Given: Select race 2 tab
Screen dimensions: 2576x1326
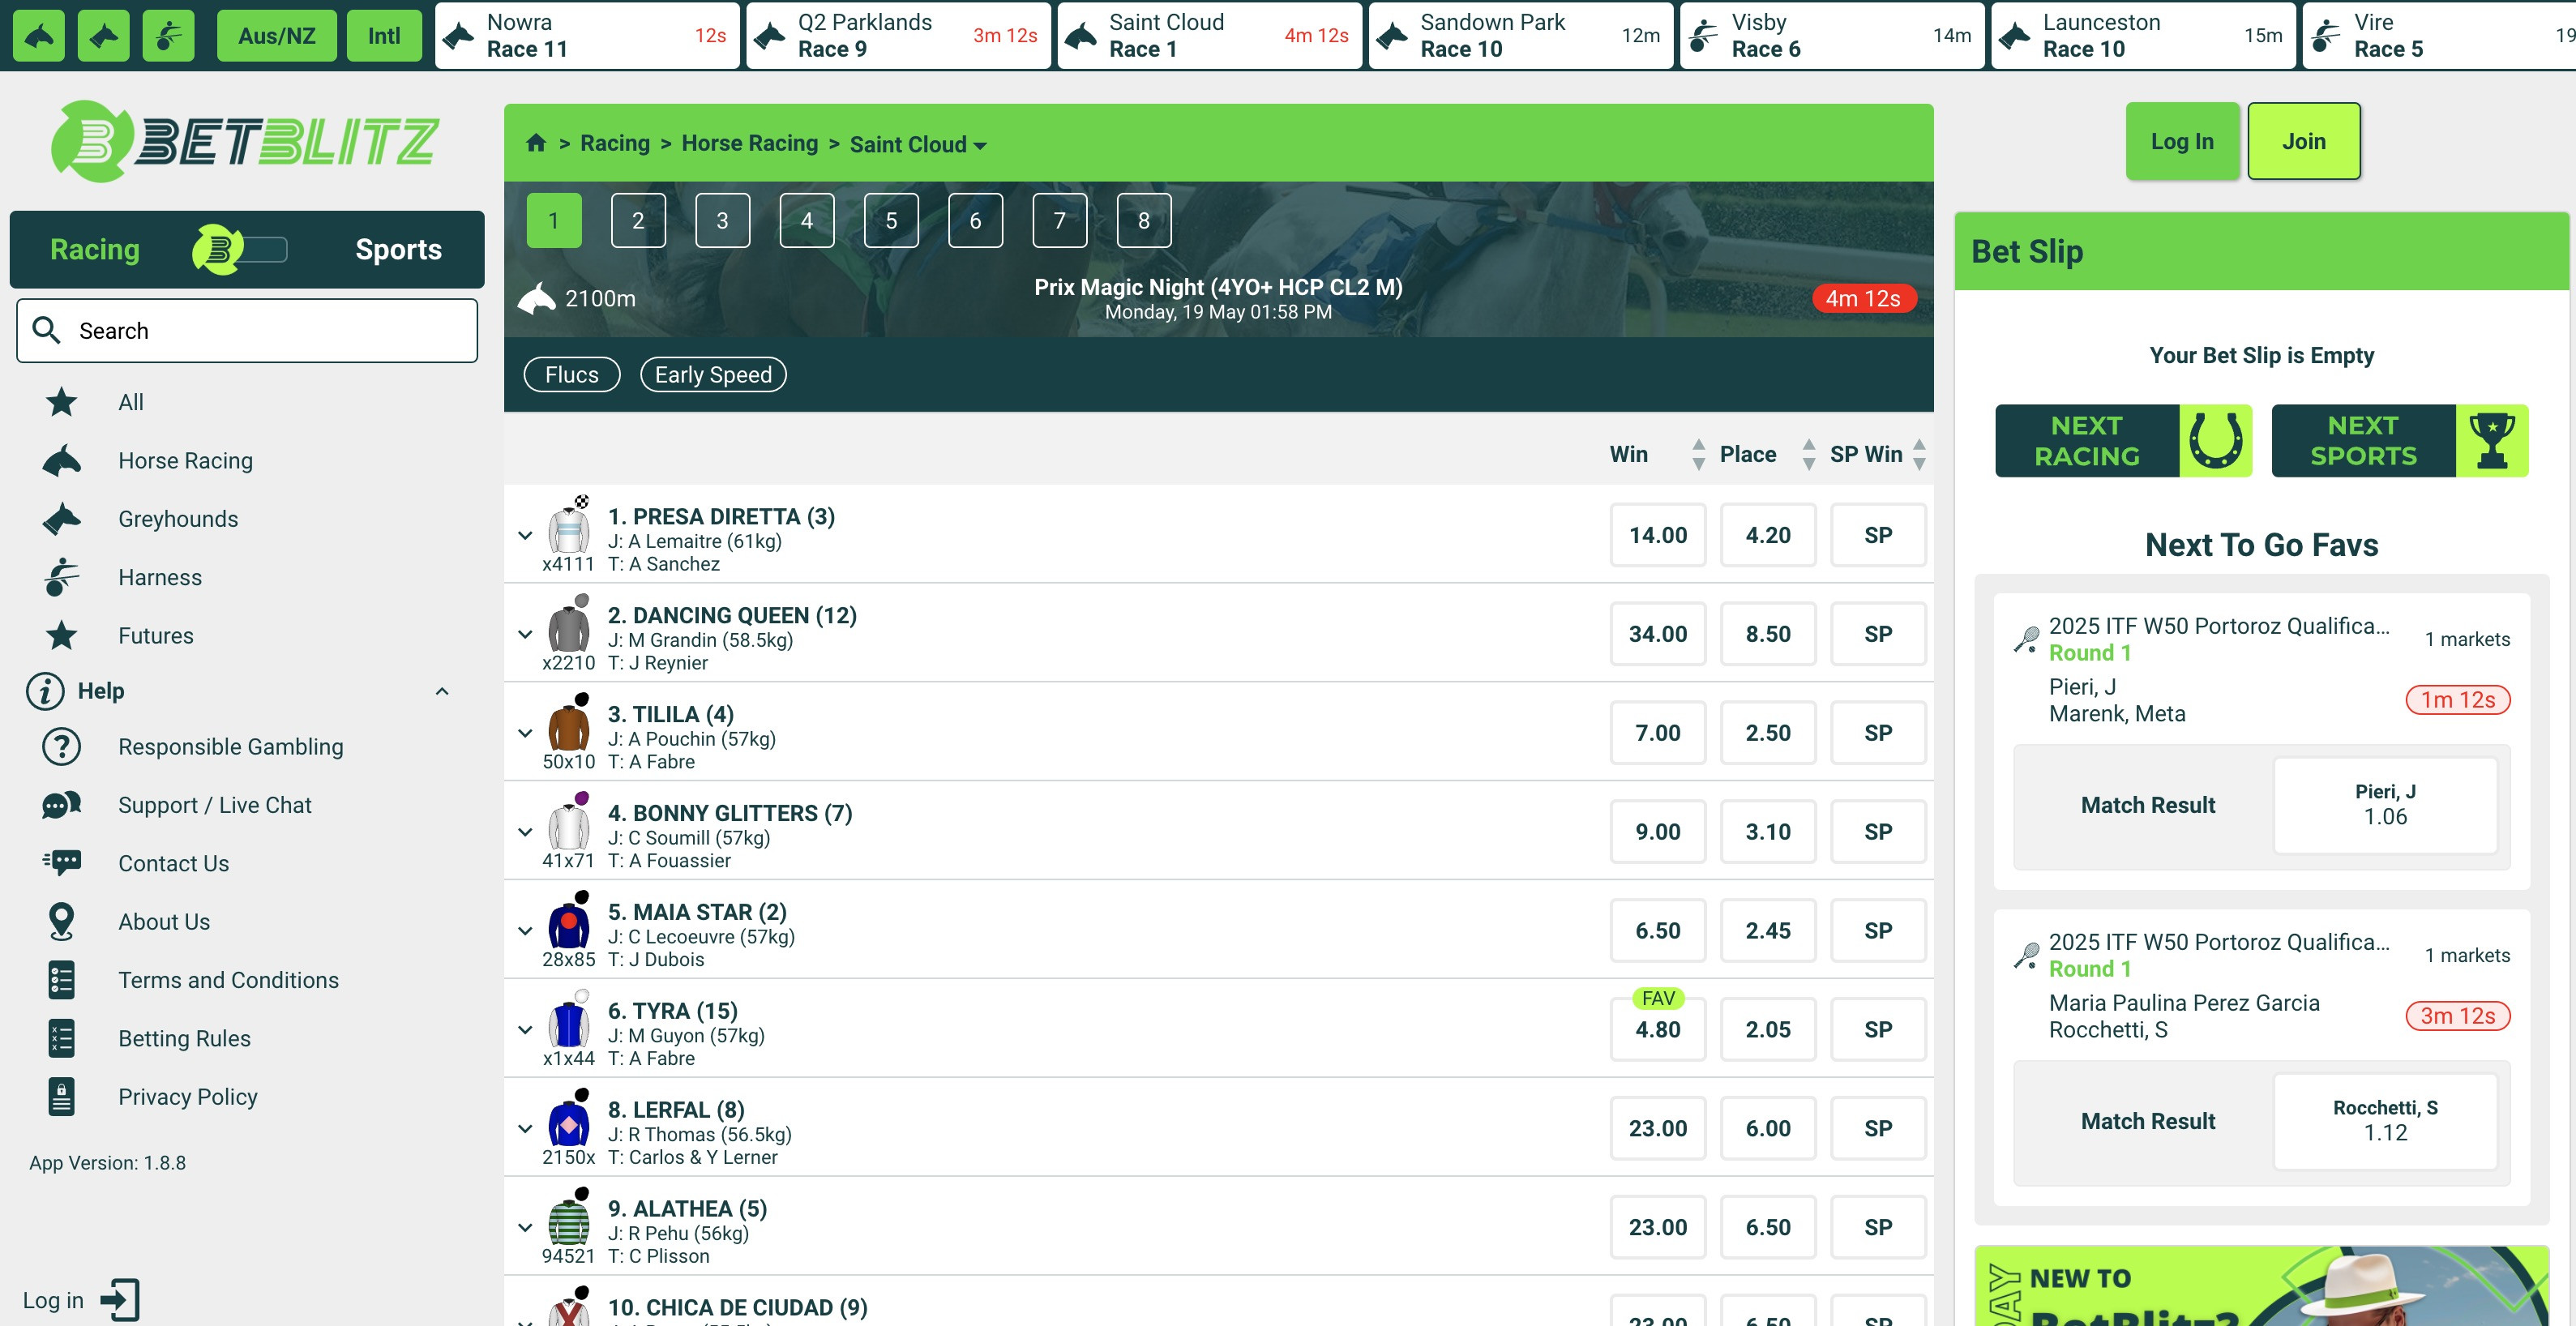Looking at the screenshot, I should coord(638,220).
